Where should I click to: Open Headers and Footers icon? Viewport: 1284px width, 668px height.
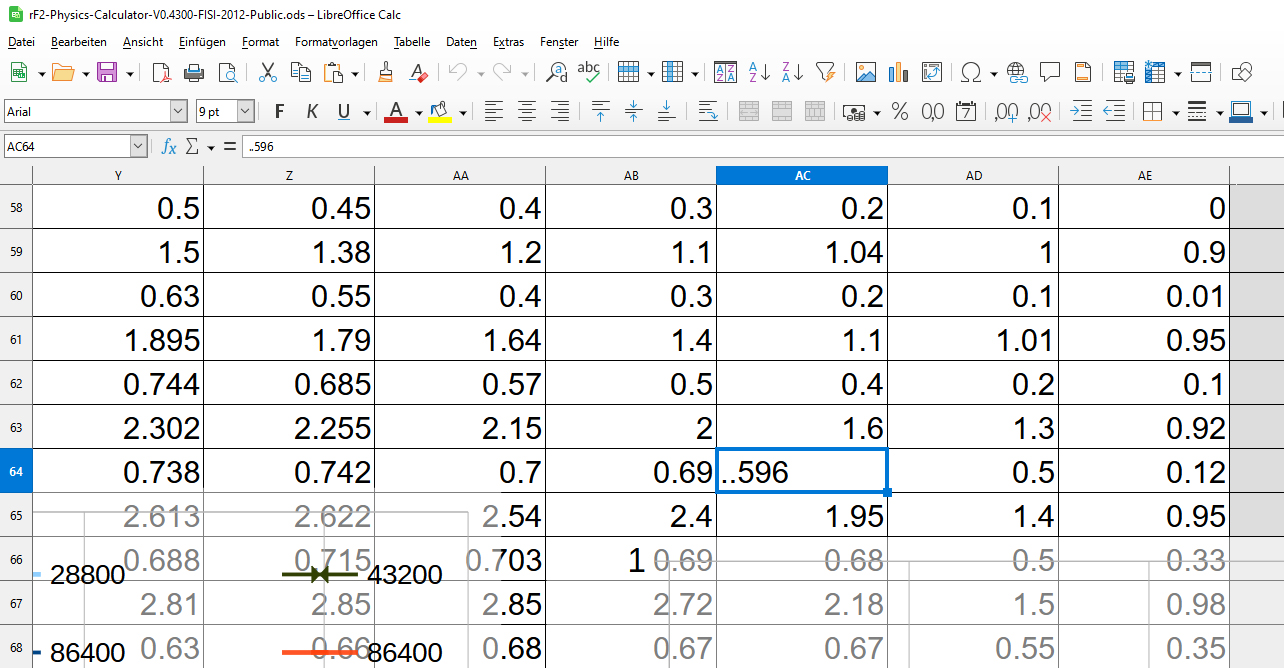point(1083,72)
